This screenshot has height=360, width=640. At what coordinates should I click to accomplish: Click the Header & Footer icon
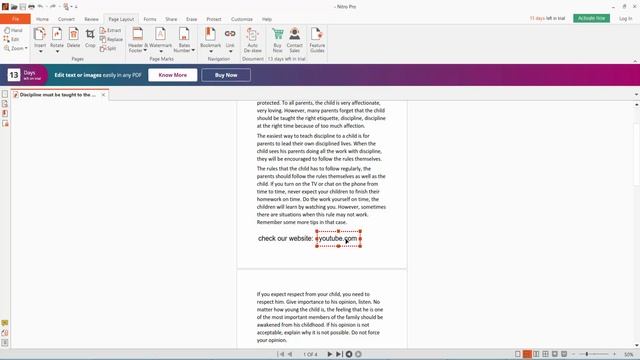(x=138, y=34)
